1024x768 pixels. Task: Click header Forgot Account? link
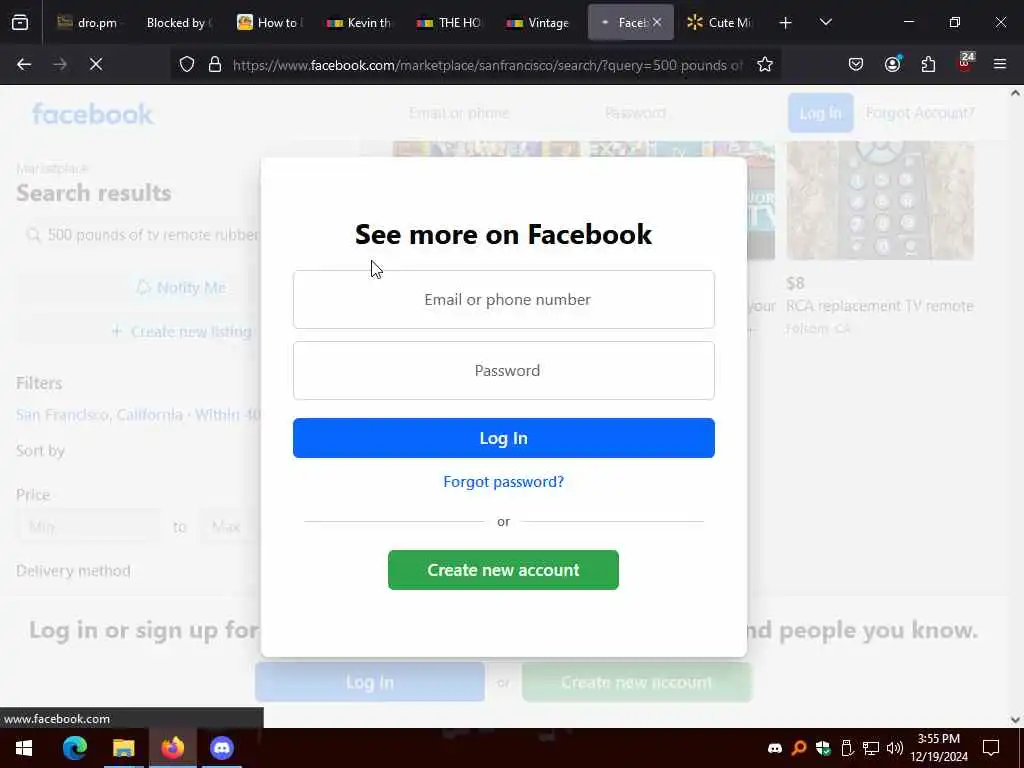[920, 113]
